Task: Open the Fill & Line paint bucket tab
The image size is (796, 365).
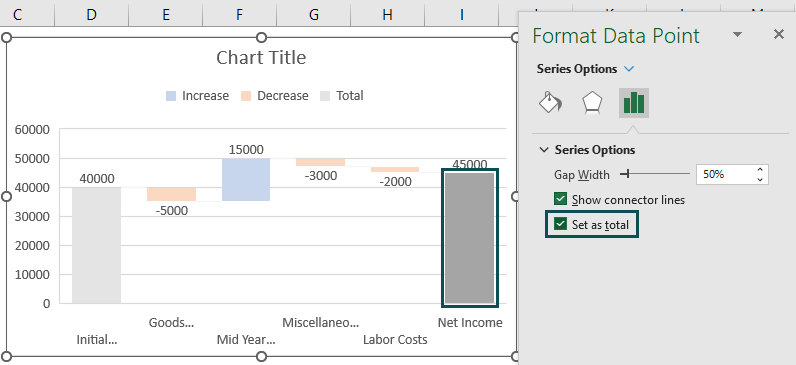Action: pos(551,103)
